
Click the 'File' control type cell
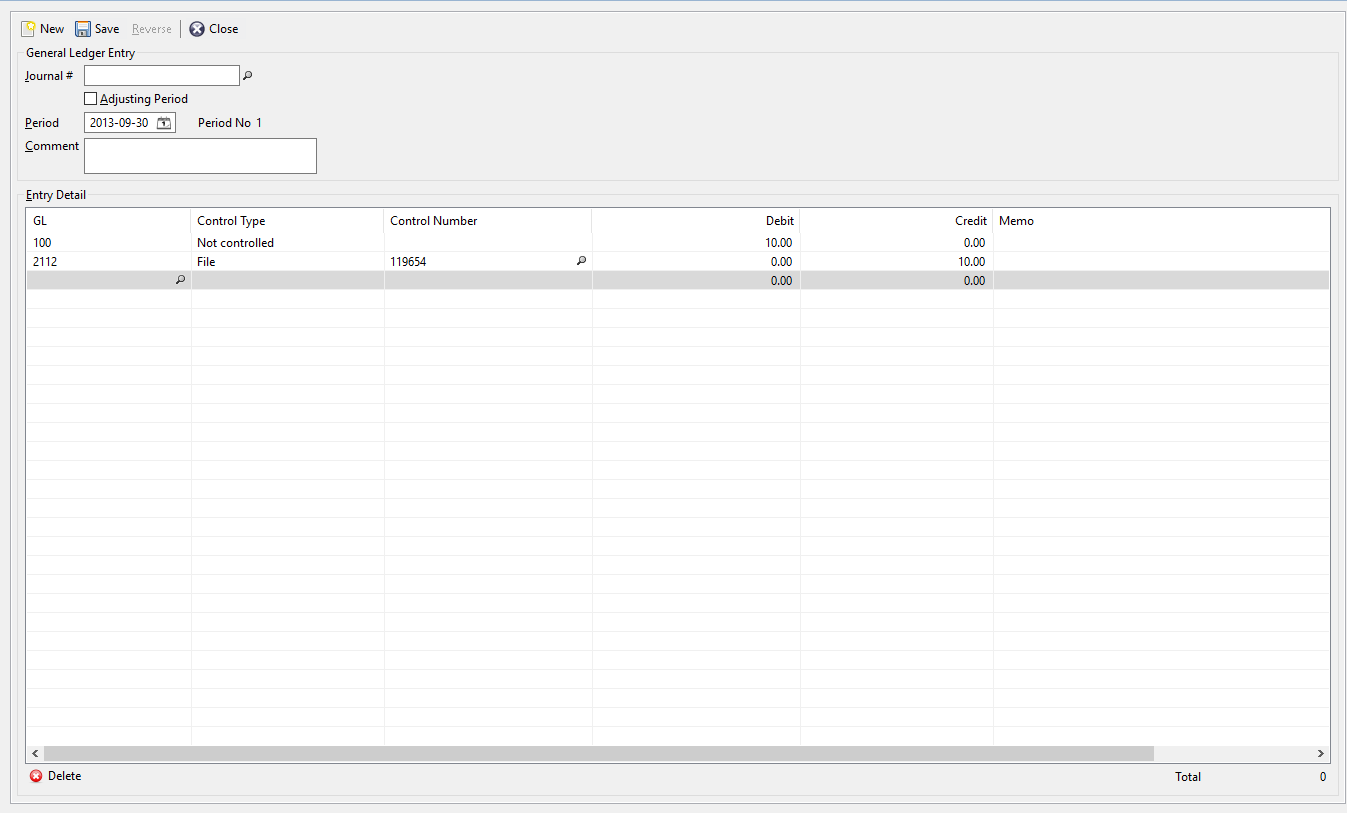click(288, 261)
